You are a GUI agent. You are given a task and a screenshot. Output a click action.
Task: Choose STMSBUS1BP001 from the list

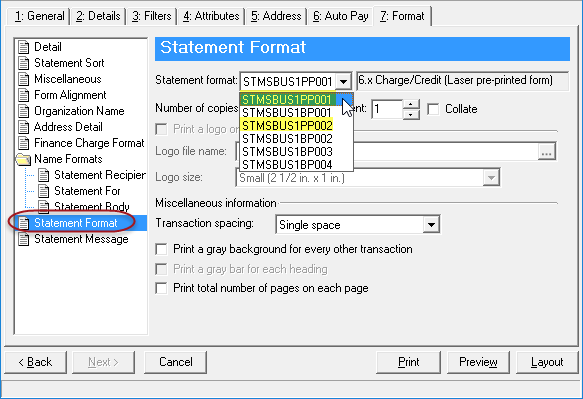click(296, 113)
